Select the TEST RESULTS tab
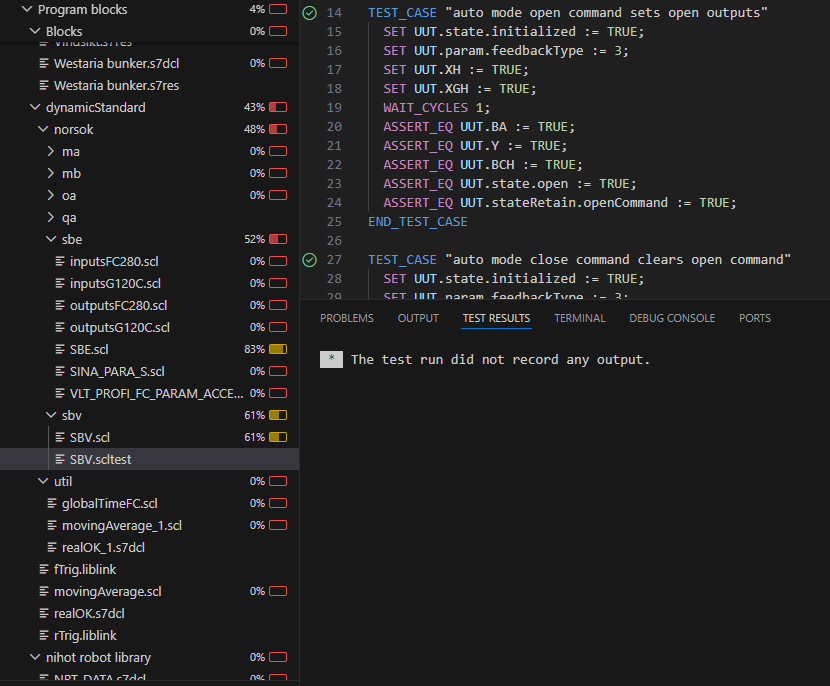 click(x=497, y=318)
